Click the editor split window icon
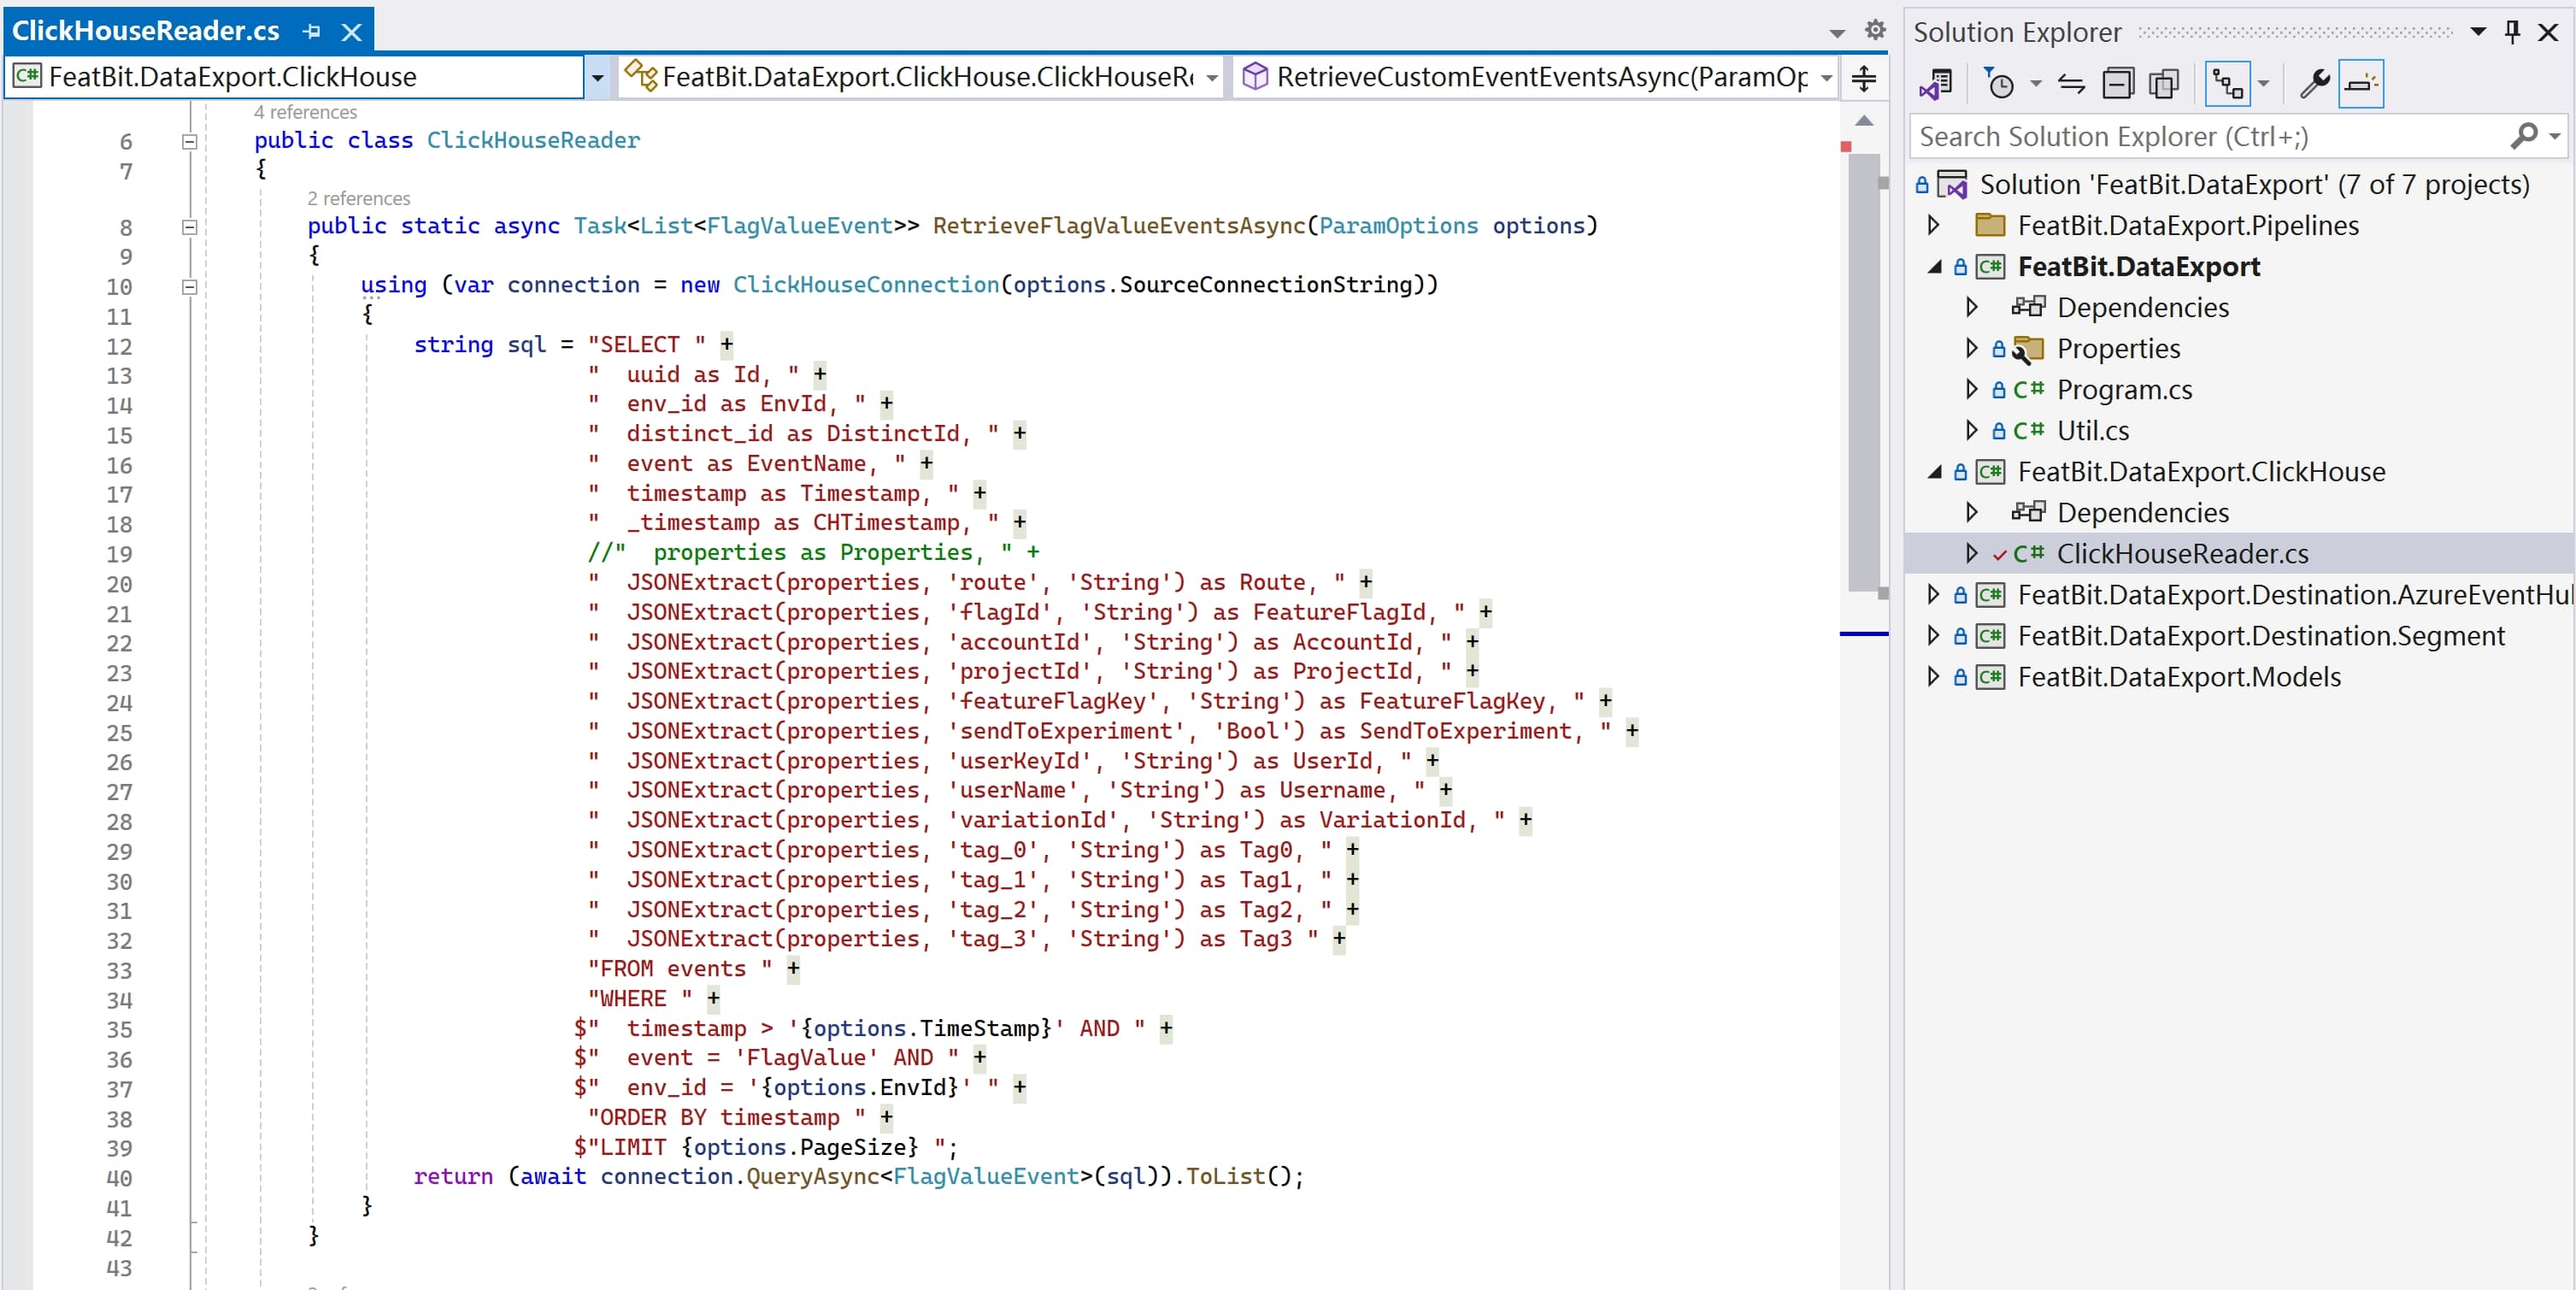Image resolution: width=2576 pixels, height=1290 pixels. coord(1864,78)
